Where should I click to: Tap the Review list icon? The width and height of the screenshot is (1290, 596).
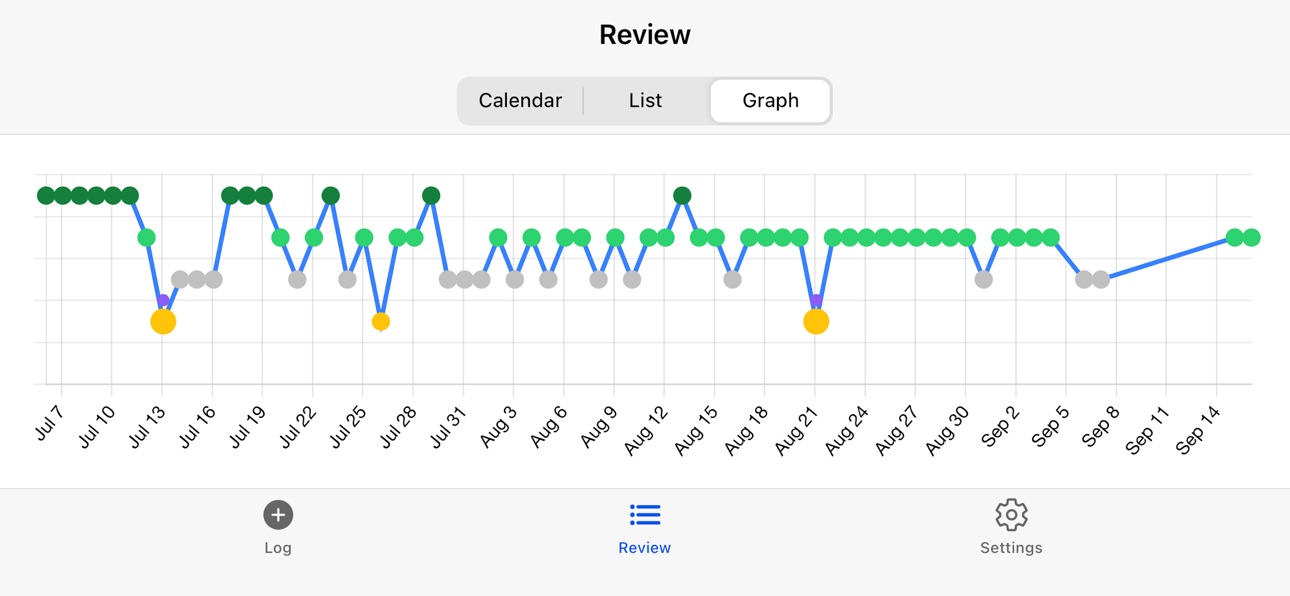point(645,515)
